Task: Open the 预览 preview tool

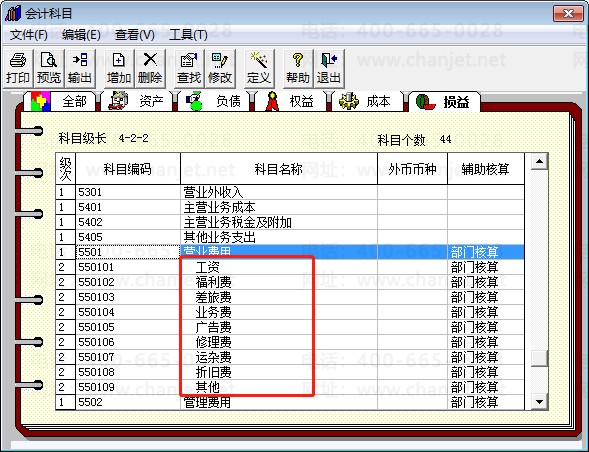Action: 49,68
